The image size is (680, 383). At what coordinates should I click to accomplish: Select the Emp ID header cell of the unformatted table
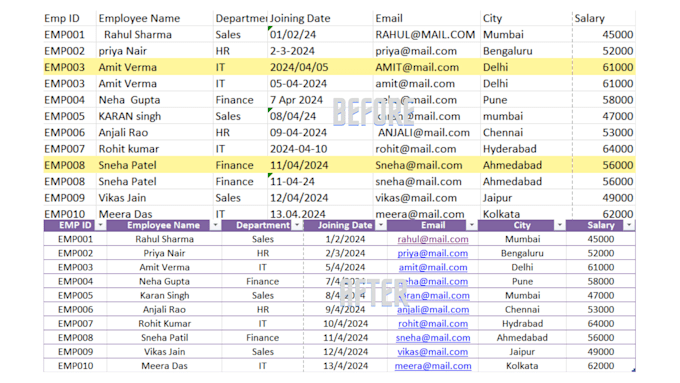tap(69, 19)
